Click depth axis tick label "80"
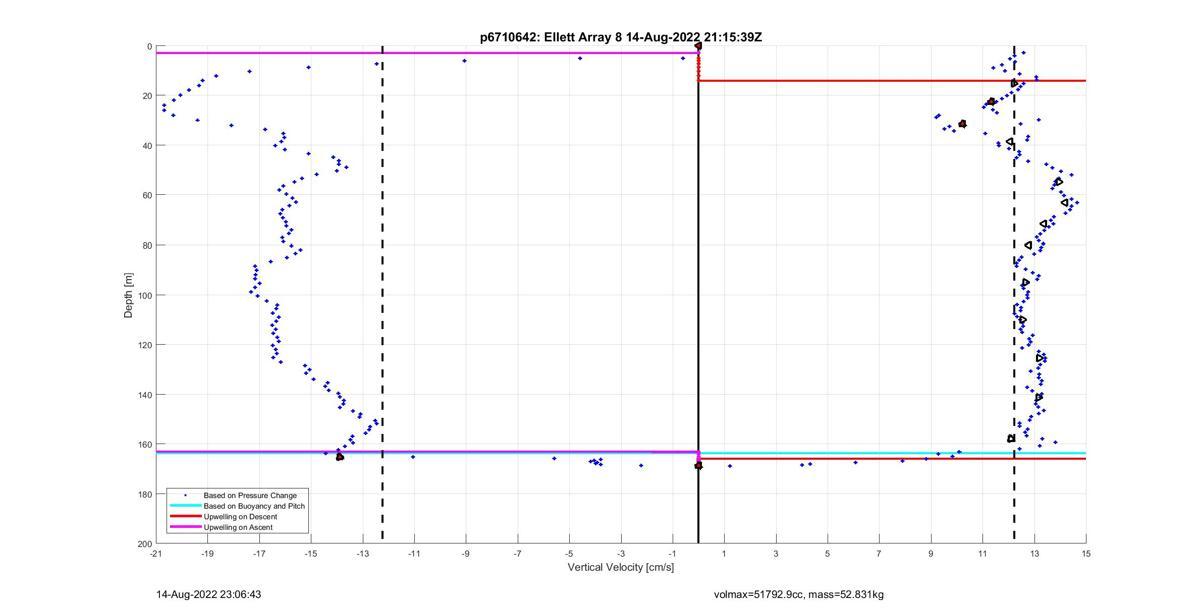Viewport: 1200px width, 611px height. pyautogui.click(x=146, y=245)
